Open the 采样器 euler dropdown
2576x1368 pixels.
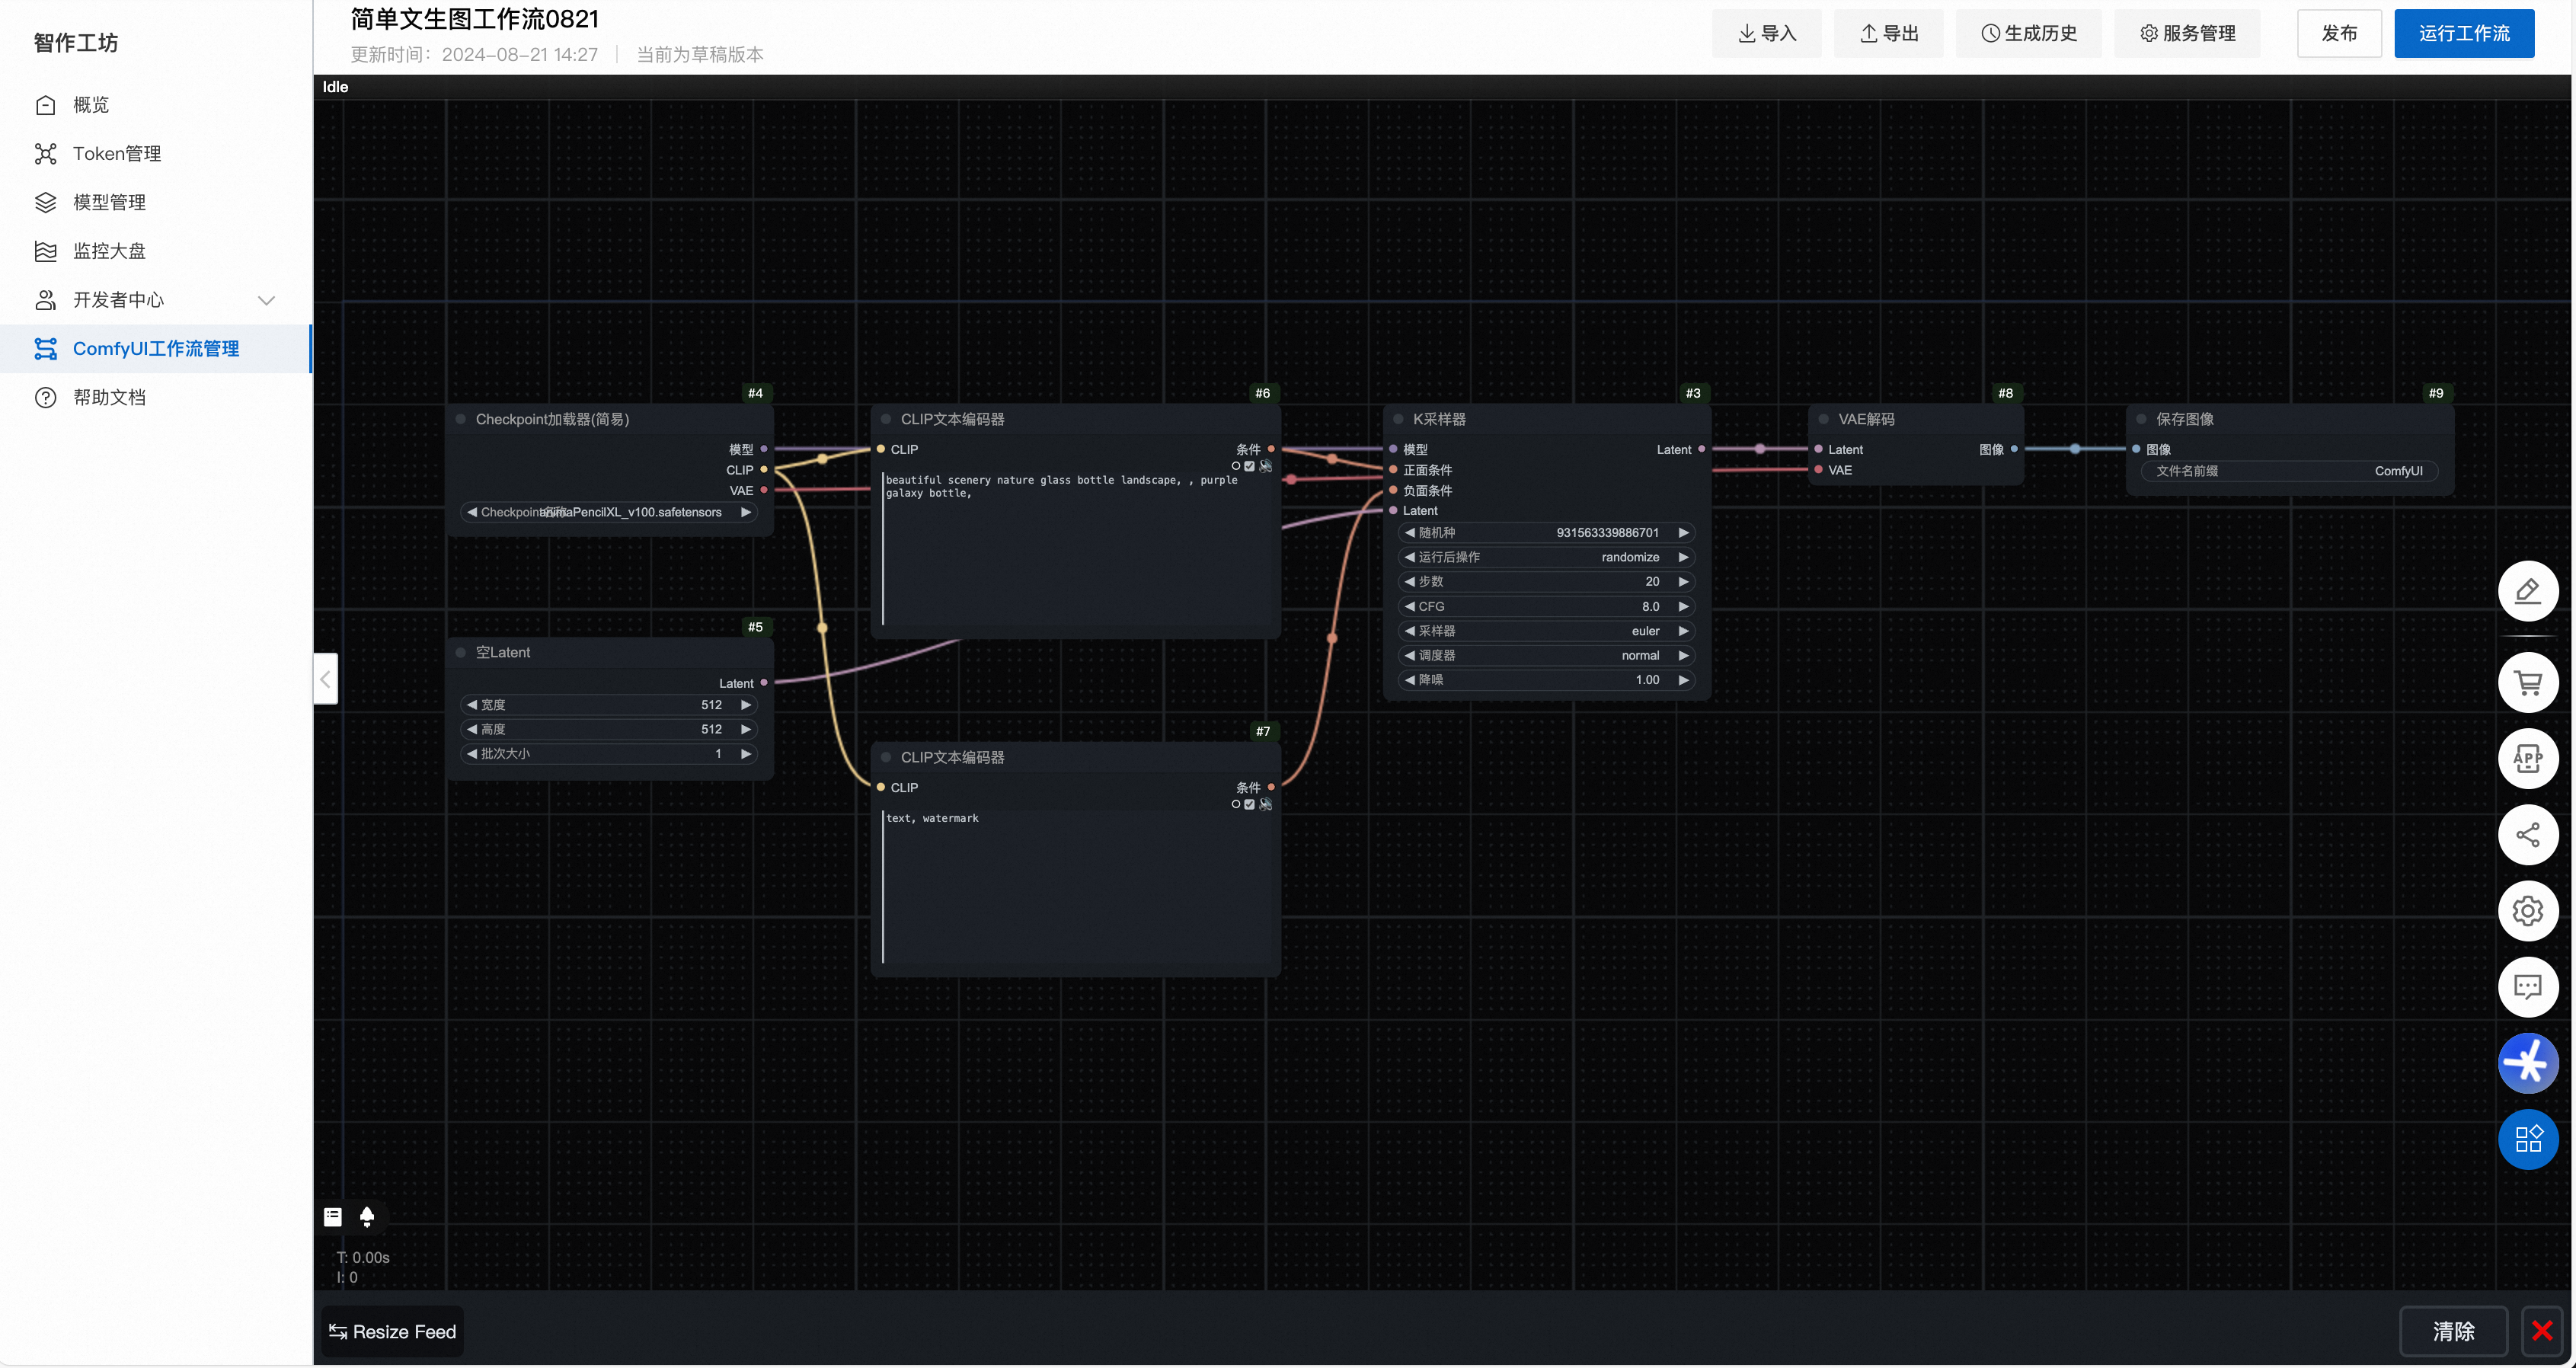point(1546,631)
